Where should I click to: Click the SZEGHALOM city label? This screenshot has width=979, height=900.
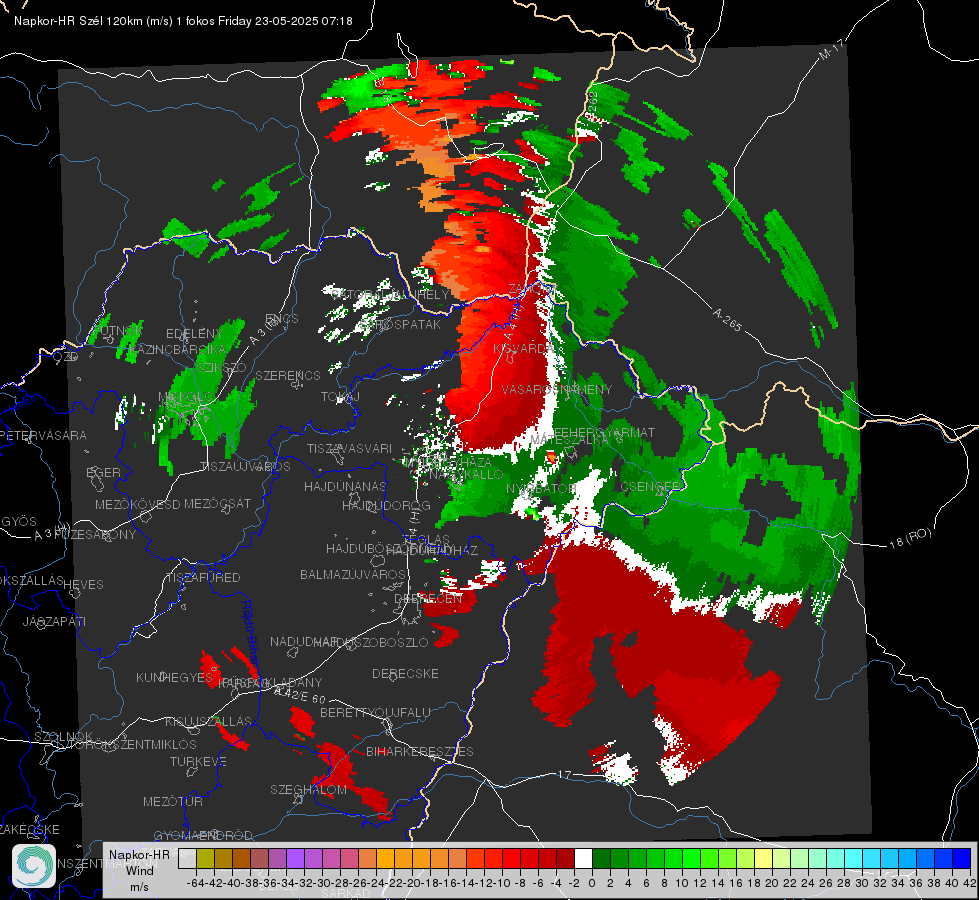[308, 789]
